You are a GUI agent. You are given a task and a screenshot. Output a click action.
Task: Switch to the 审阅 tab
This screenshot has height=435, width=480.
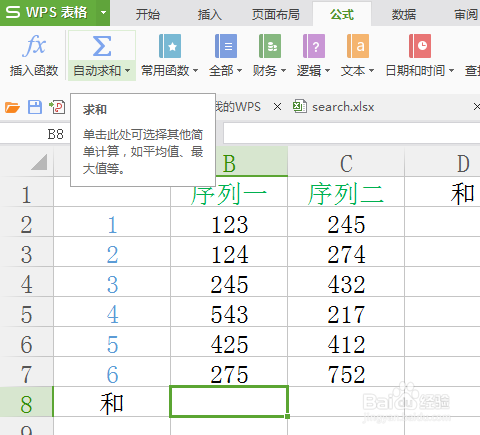point(466,14)
